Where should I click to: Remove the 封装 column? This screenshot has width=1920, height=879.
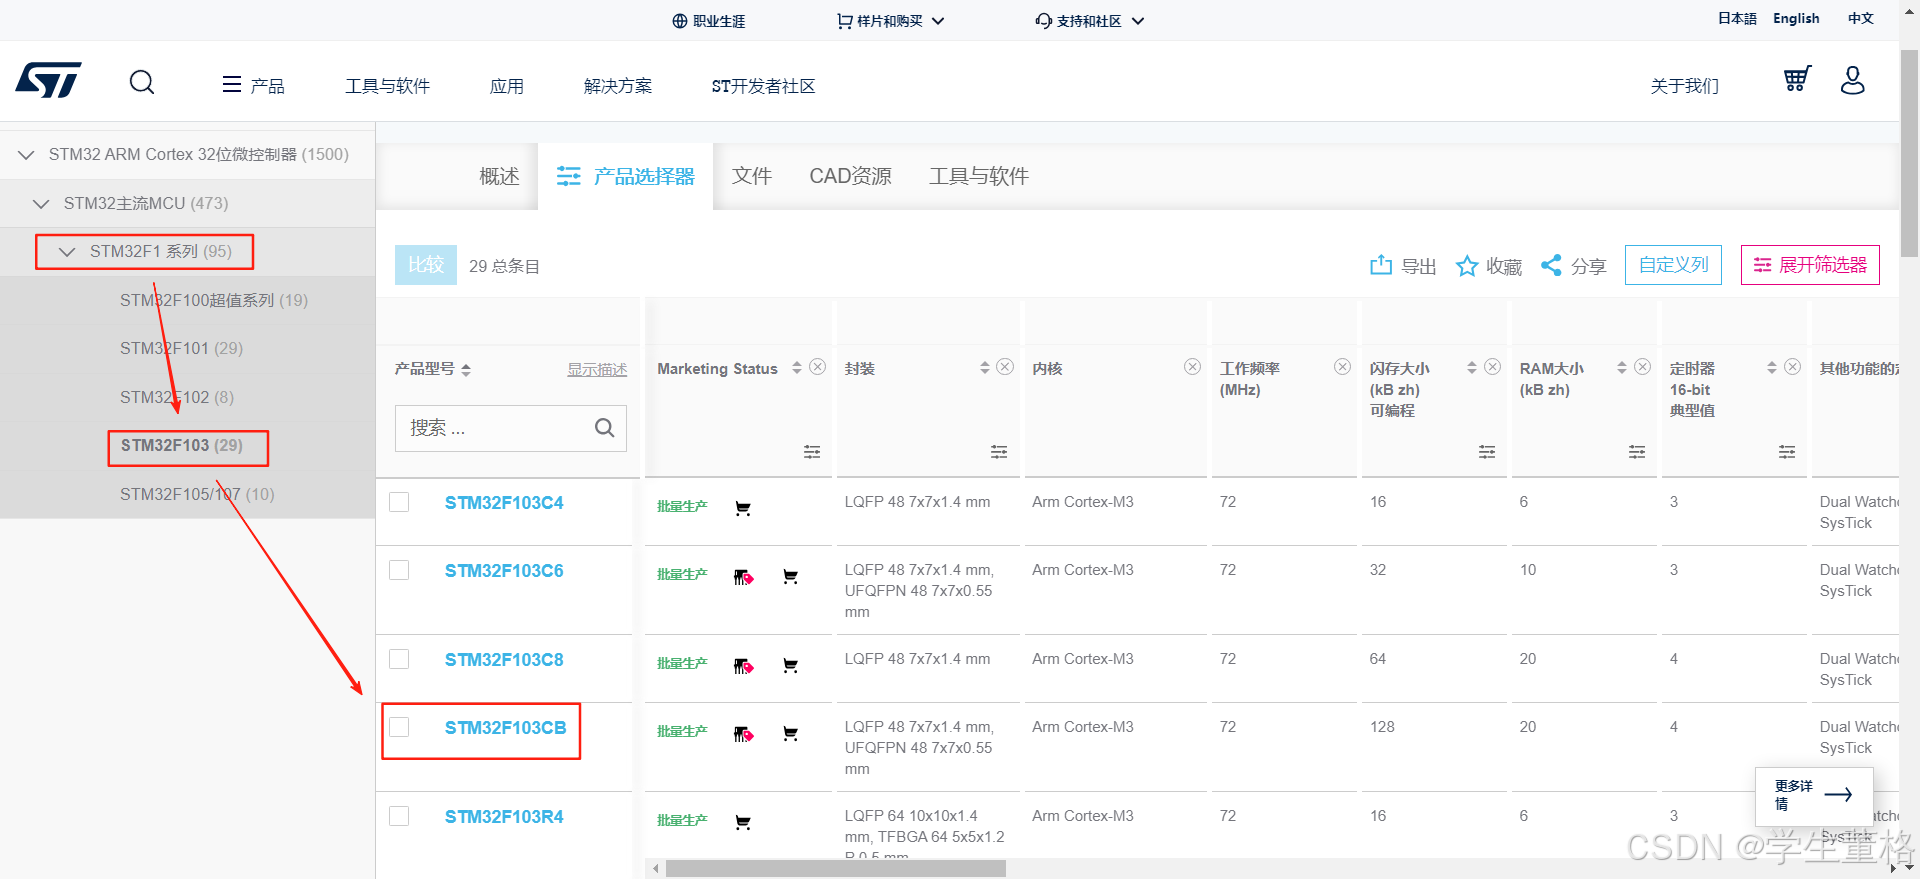[1005, 367]
